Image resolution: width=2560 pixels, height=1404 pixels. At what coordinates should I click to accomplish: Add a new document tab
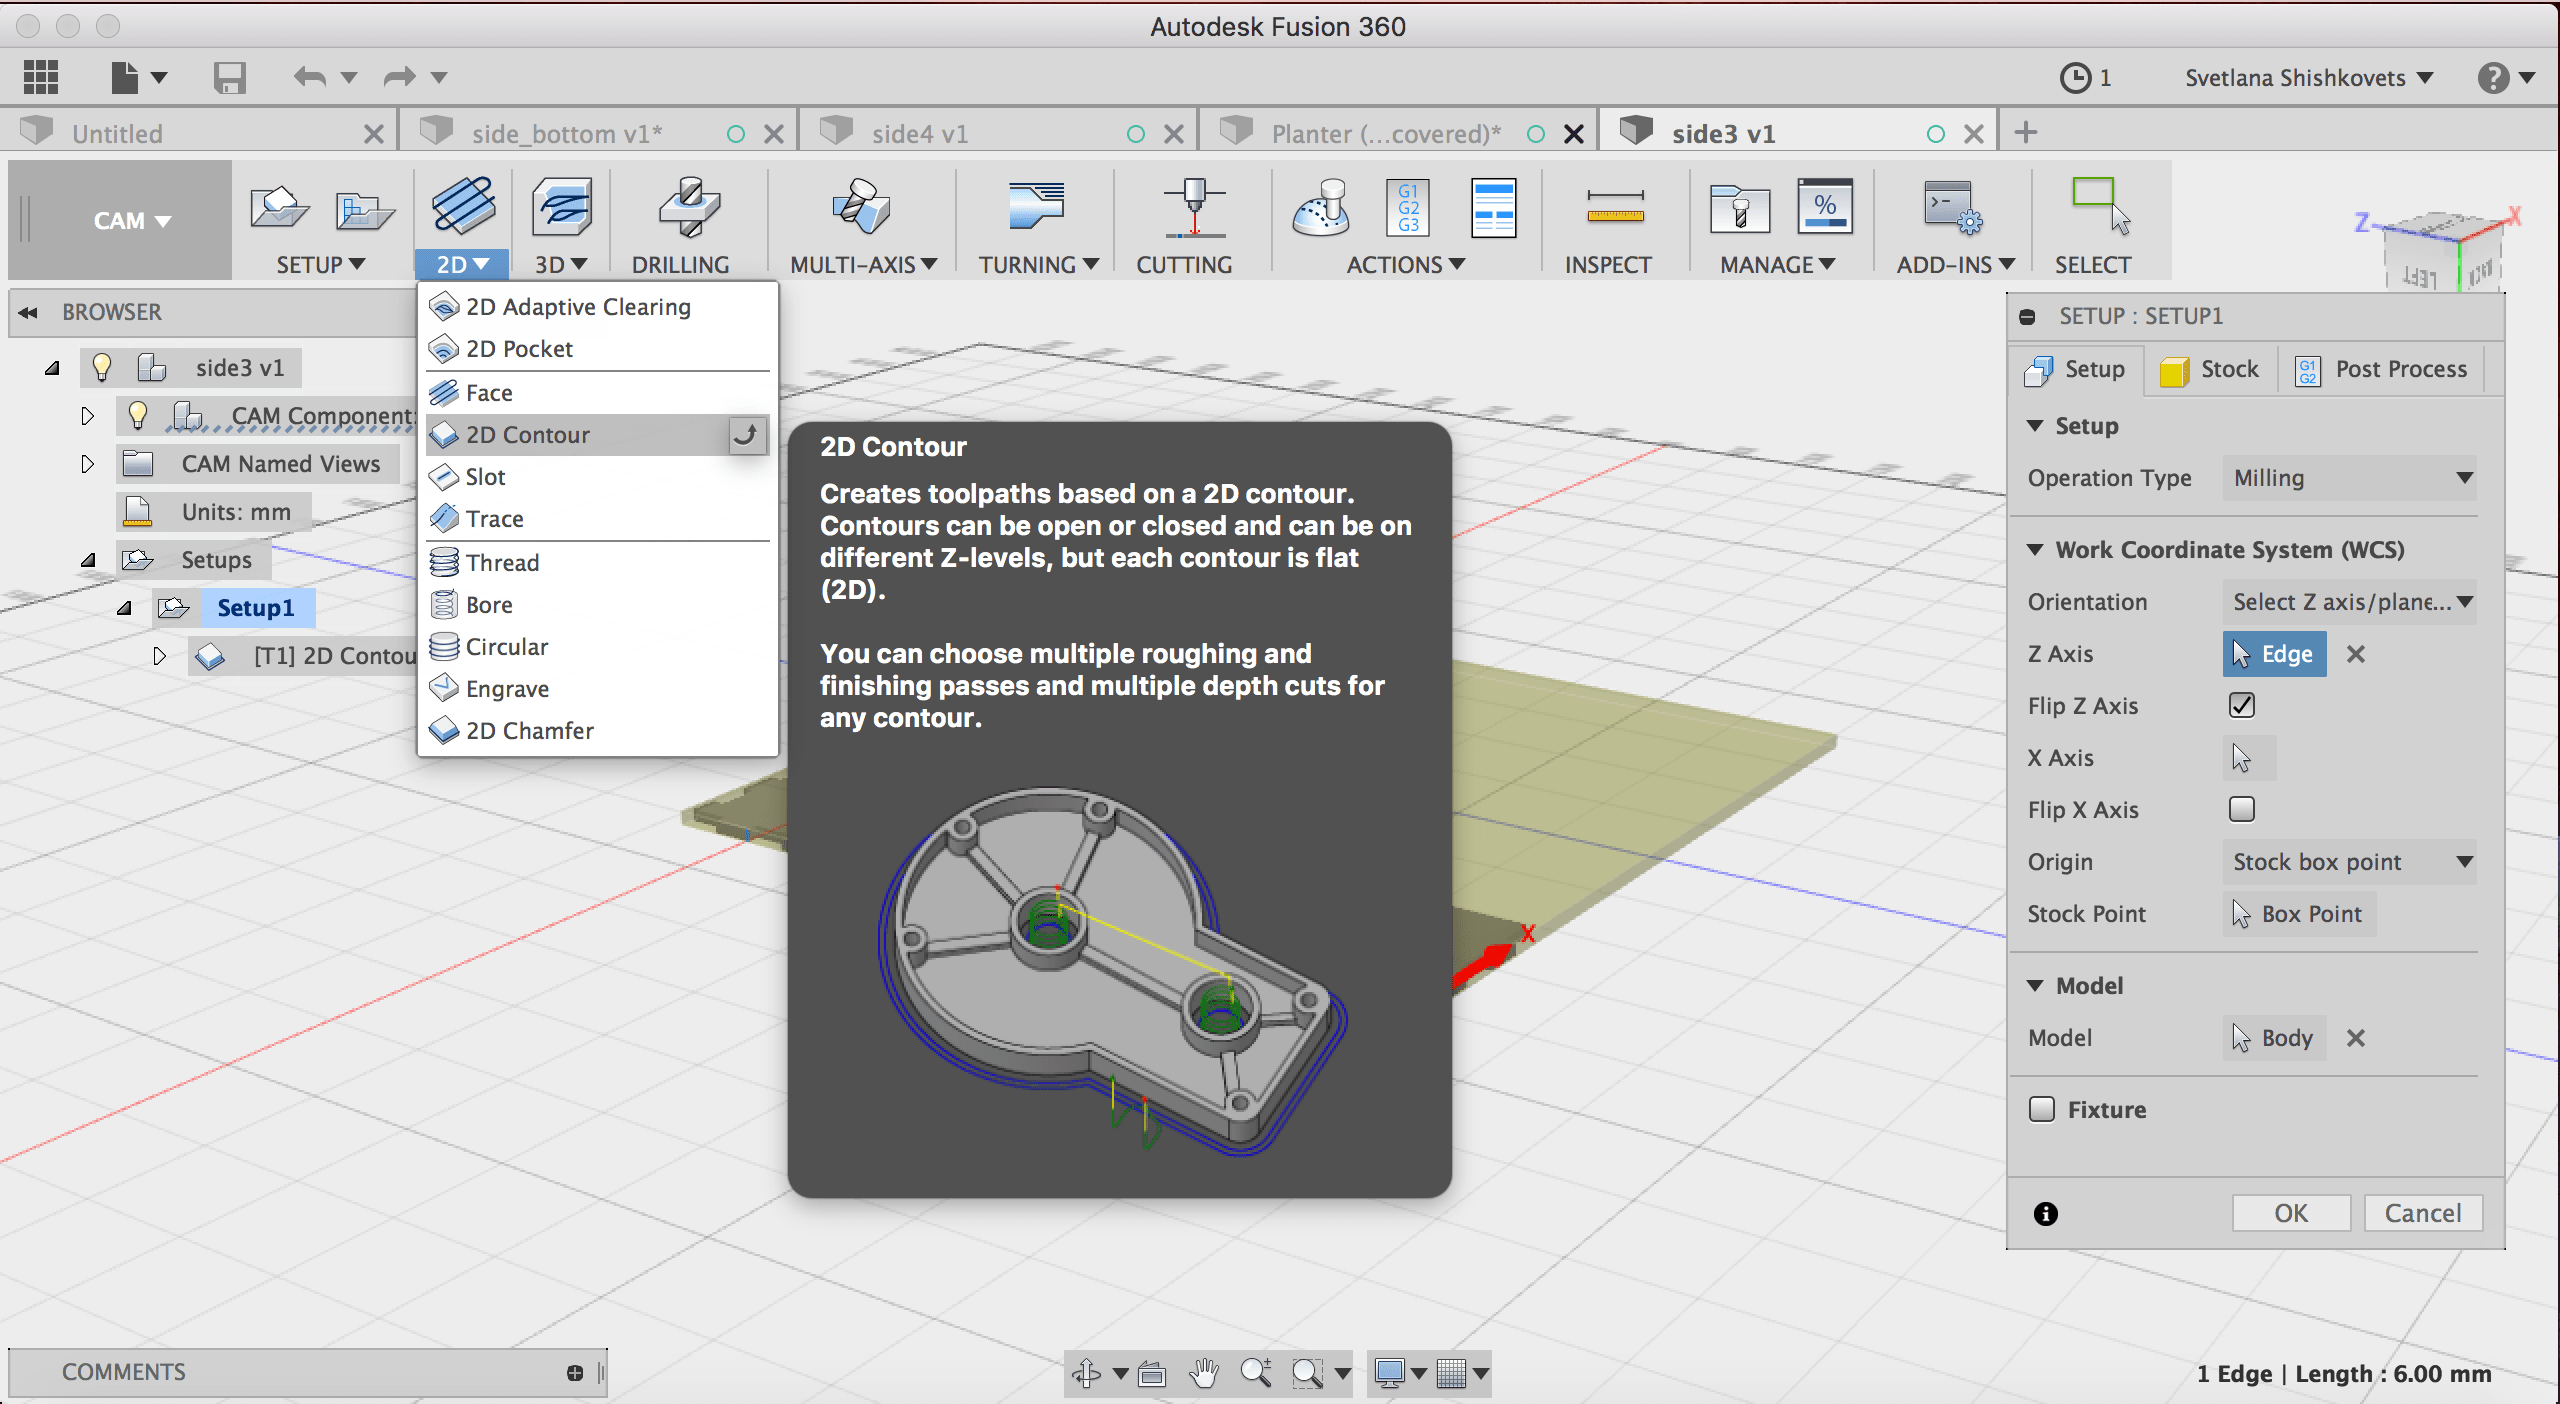tap(2026, 132)
